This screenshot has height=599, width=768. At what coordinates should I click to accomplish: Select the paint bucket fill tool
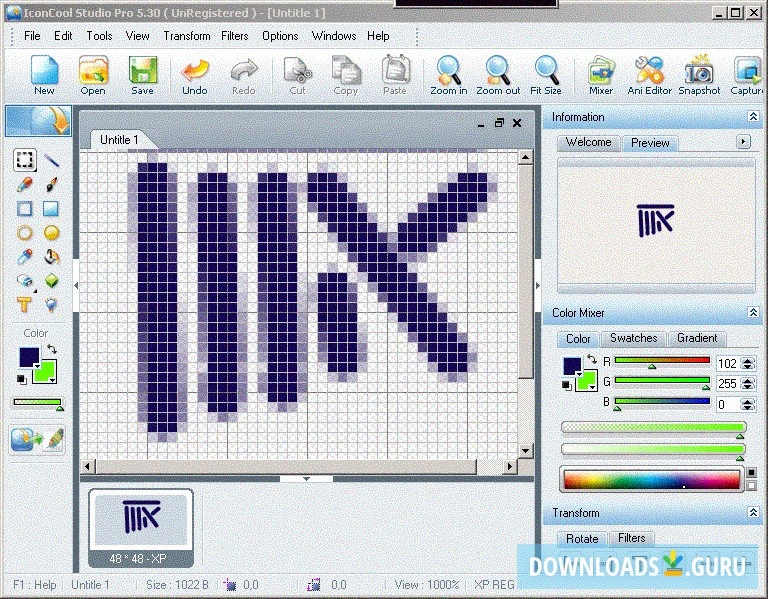coord(51,257)
